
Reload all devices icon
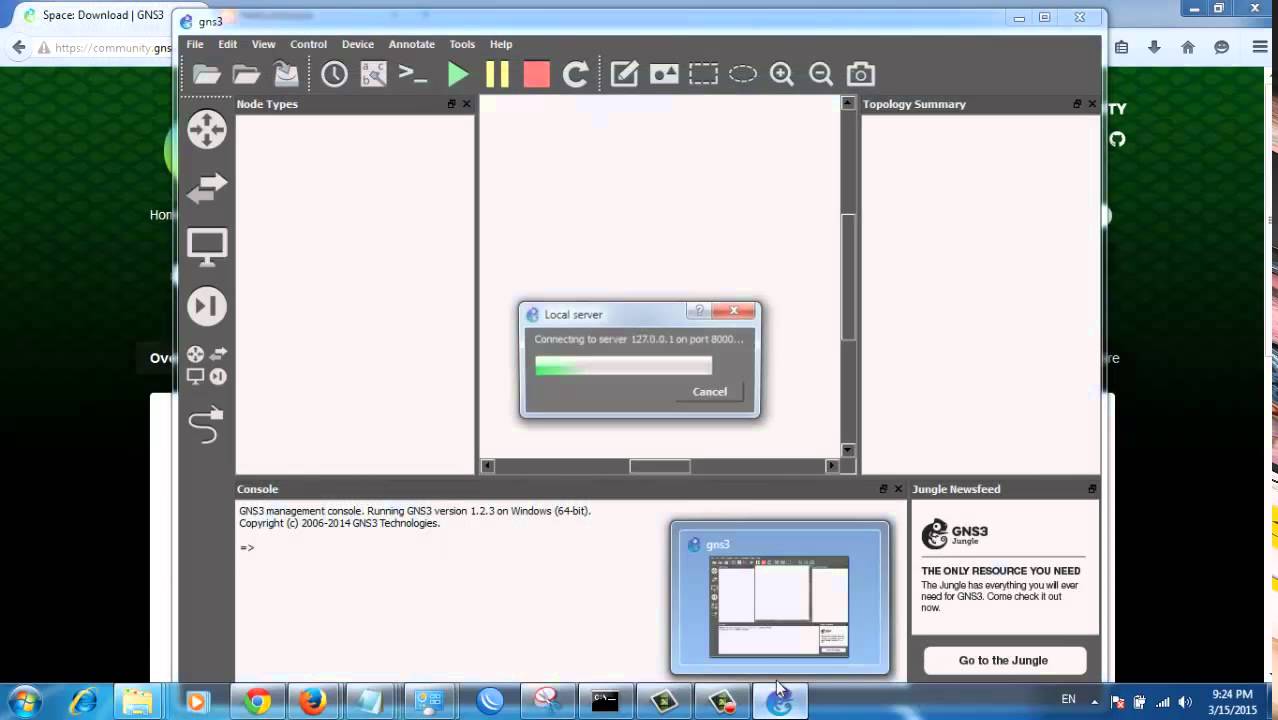[x=575, y=74]
